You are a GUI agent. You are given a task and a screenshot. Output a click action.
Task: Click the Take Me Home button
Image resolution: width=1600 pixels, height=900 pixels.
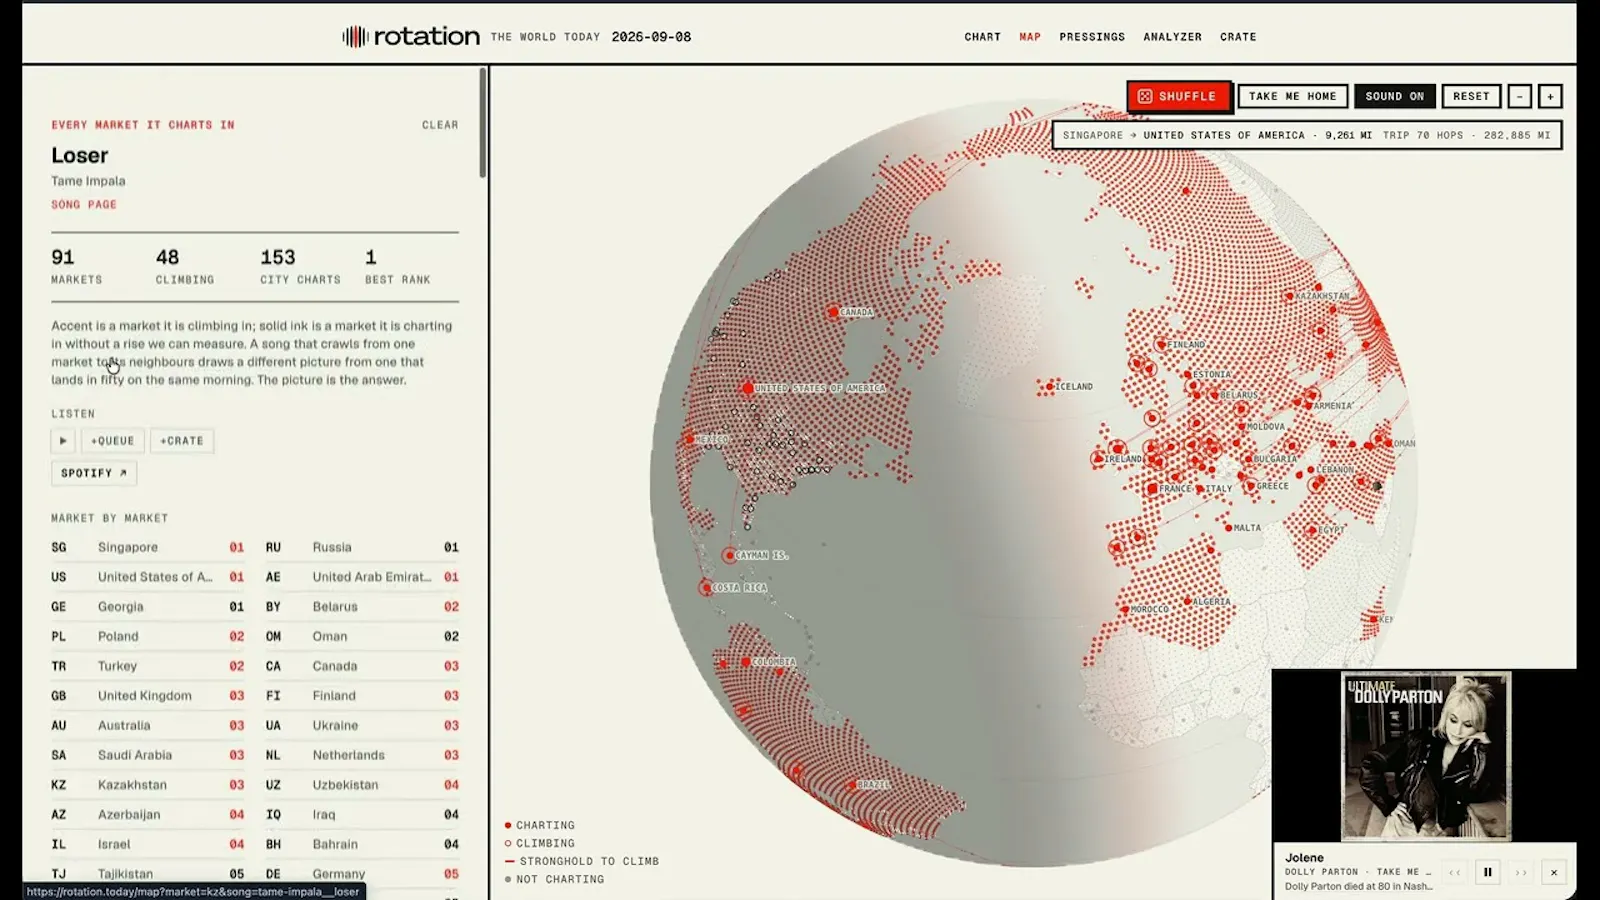tap(1292, 96)
